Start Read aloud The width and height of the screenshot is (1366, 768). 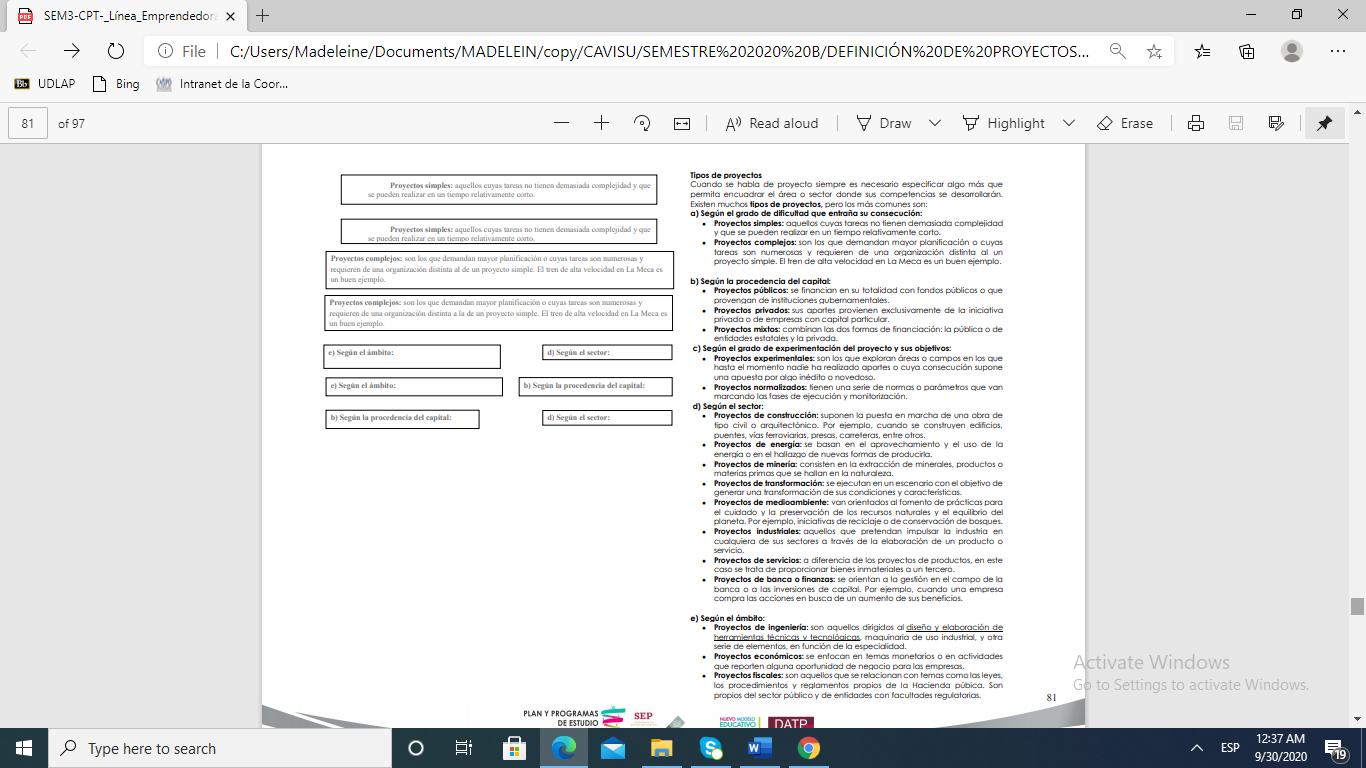pyautogui.click(x=772, y=123)
